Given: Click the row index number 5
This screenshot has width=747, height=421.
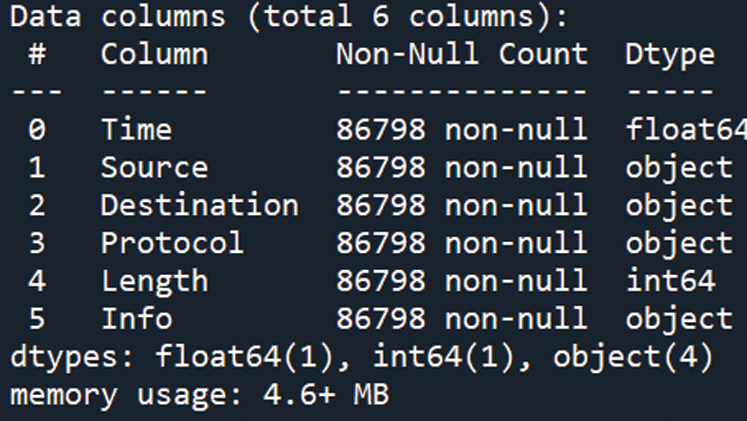Looking at the screenshot, I should tap(37, 319).
